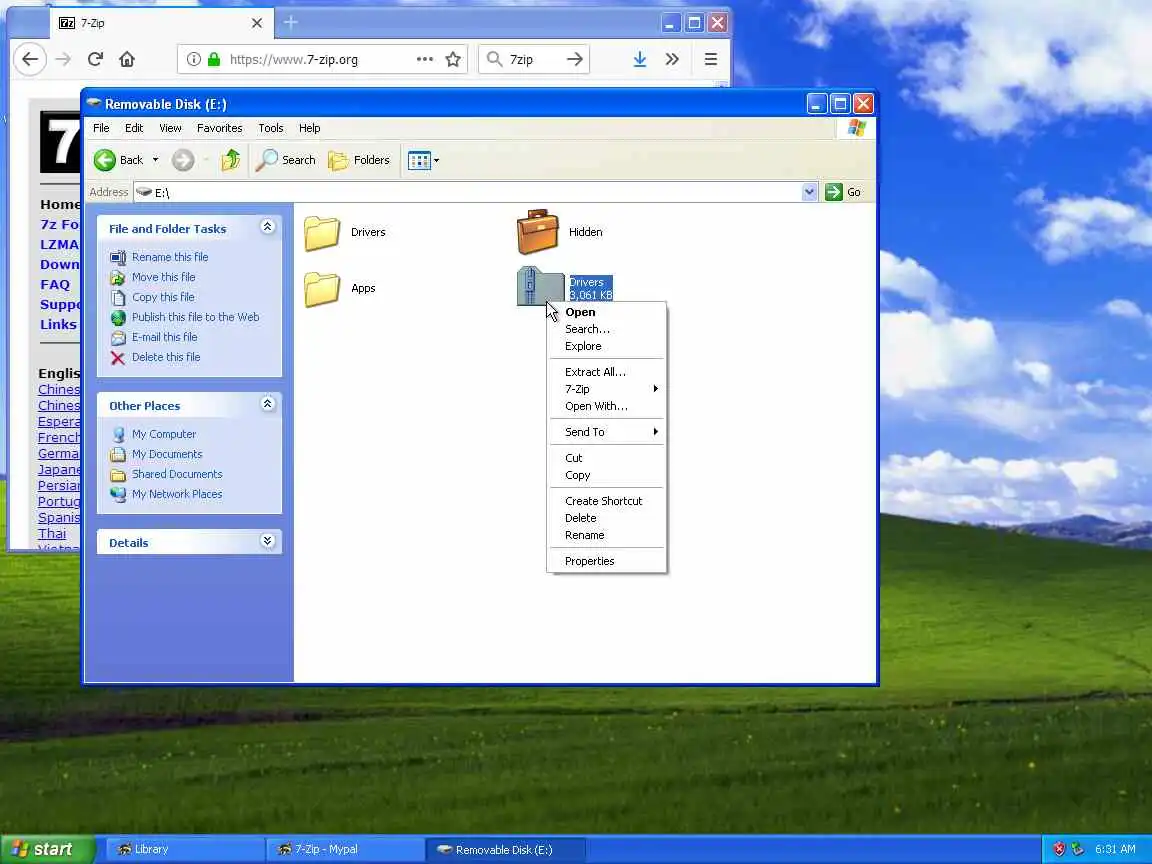
Task: Click the browser downloads arrow icon
Action: [x=640, y=60]
